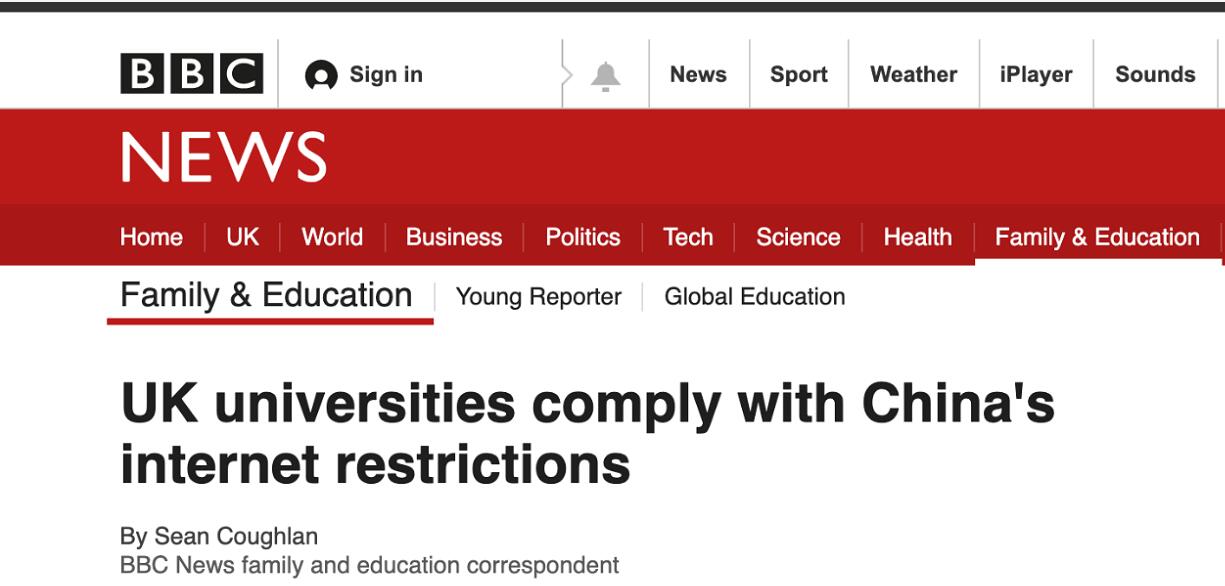Select the Home tab in news navigation
The height and width of the screenshot is (586, 1225).
151,237
